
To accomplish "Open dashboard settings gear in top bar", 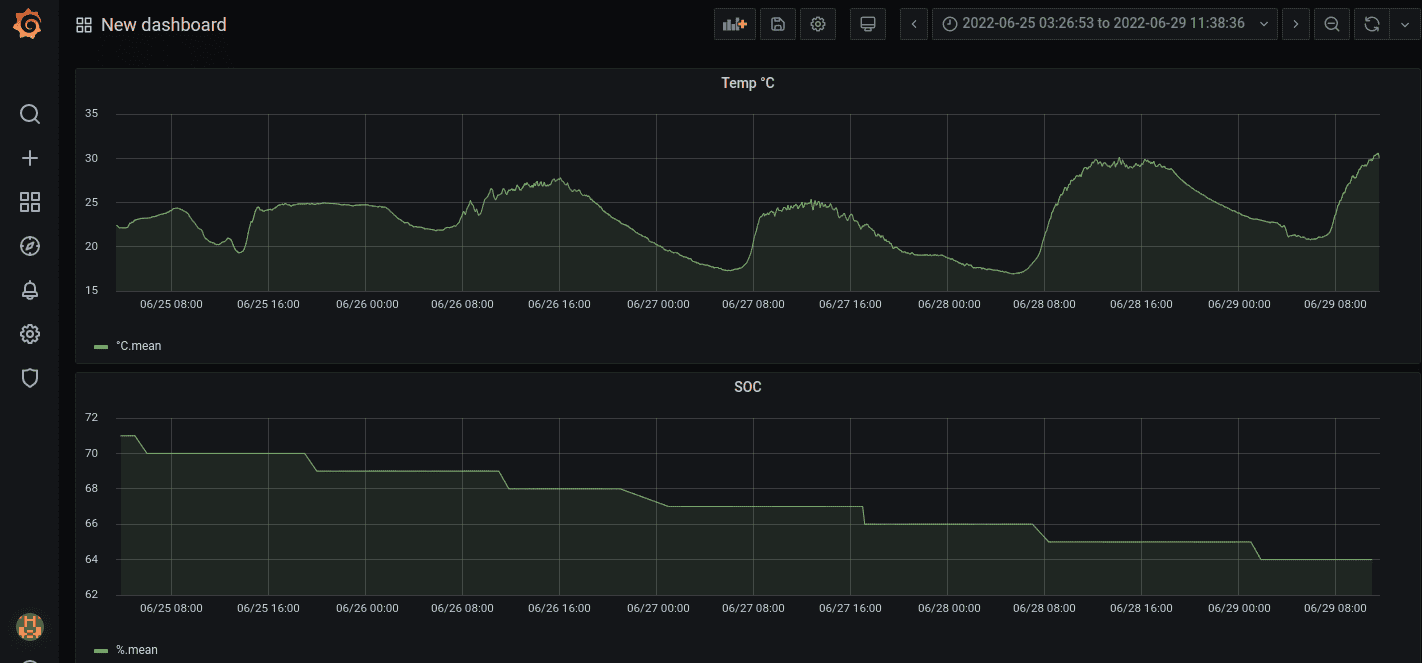I will [818, 24].
